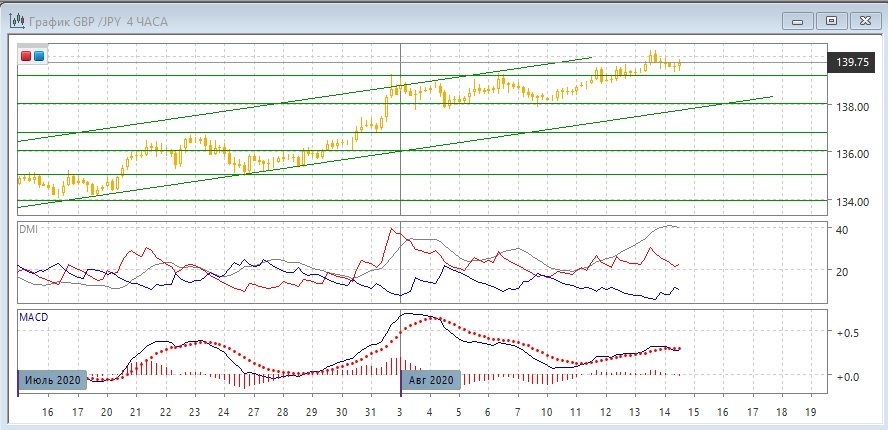888x430 pixels.
Task: Click the 138.00 level on price scale
Action: [x=851, y=106]
